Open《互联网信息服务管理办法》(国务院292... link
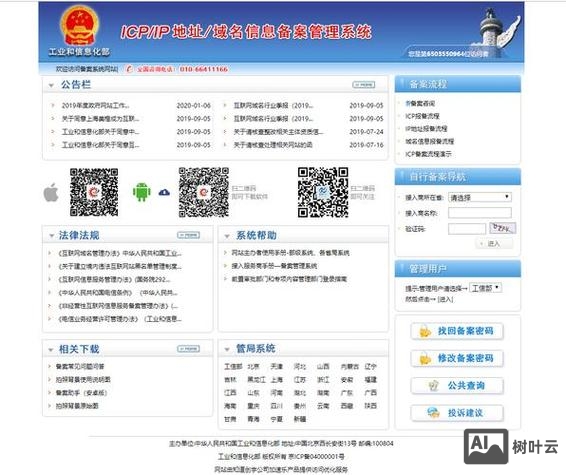 pyautogui.click(x=114, y=280)
